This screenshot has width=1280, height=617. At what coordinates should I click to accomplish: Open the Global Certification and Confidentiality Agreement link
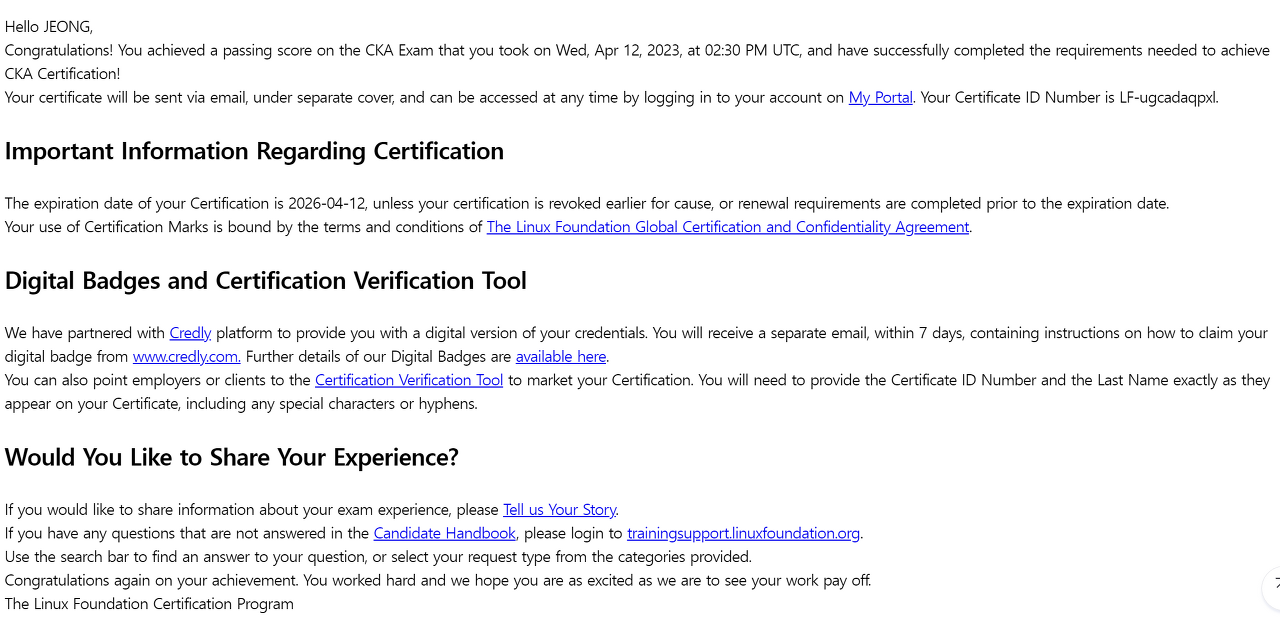728,227
